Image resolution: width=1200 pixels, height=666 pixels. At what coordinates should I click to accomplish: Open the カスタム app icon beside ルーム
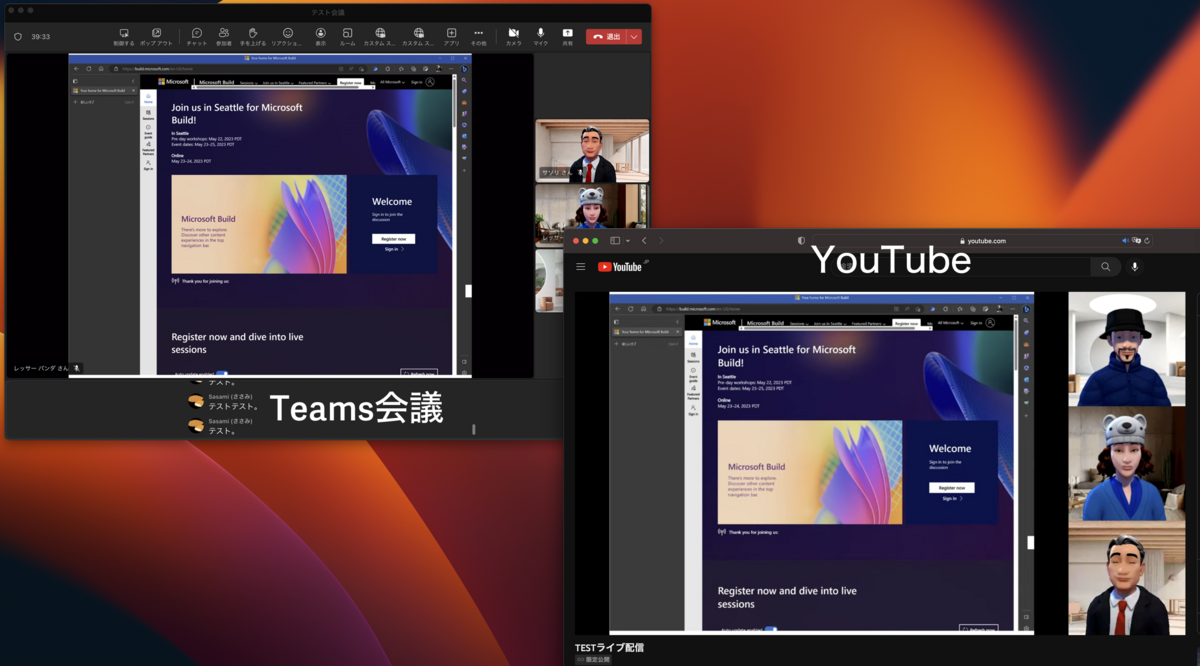pos(380,37)
